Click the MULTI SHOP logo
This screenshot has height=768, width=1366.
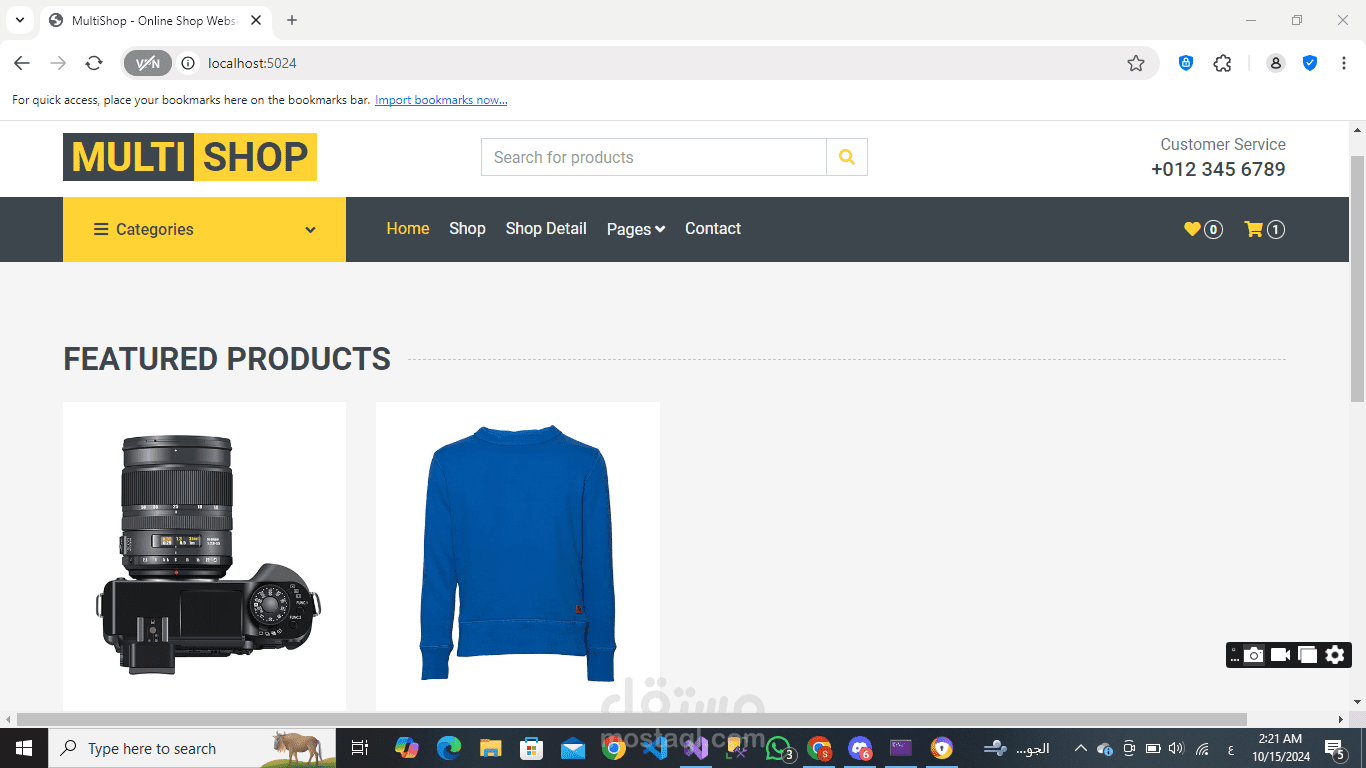(190, 157)
